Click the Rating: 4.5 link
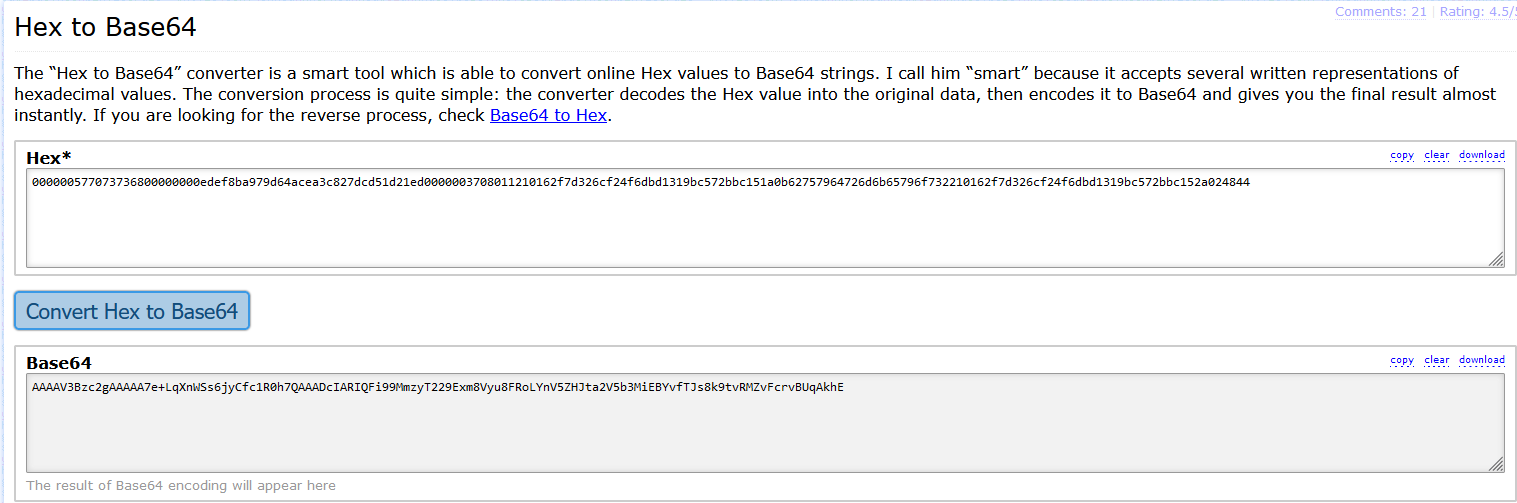Screen dimensions: 1517x503 coord(1477,12)
